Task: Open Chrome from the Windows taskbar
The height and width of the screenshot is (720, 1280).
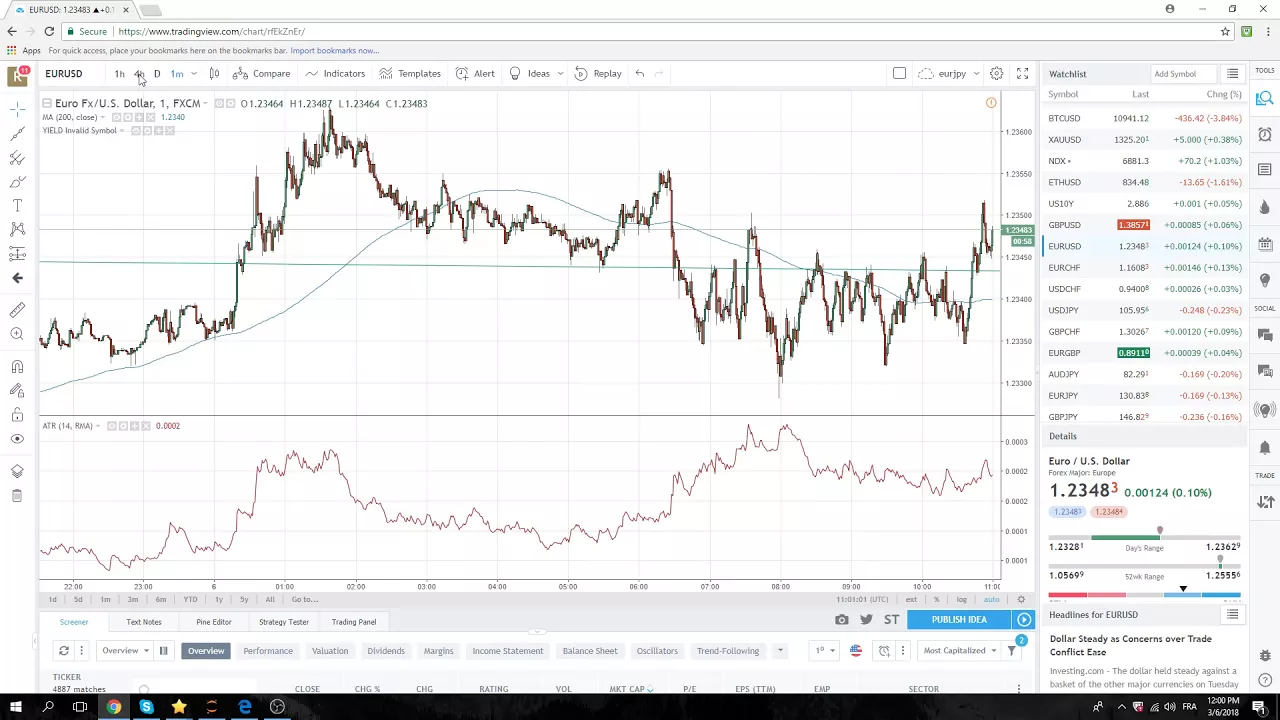Action: tap(114, 707)
